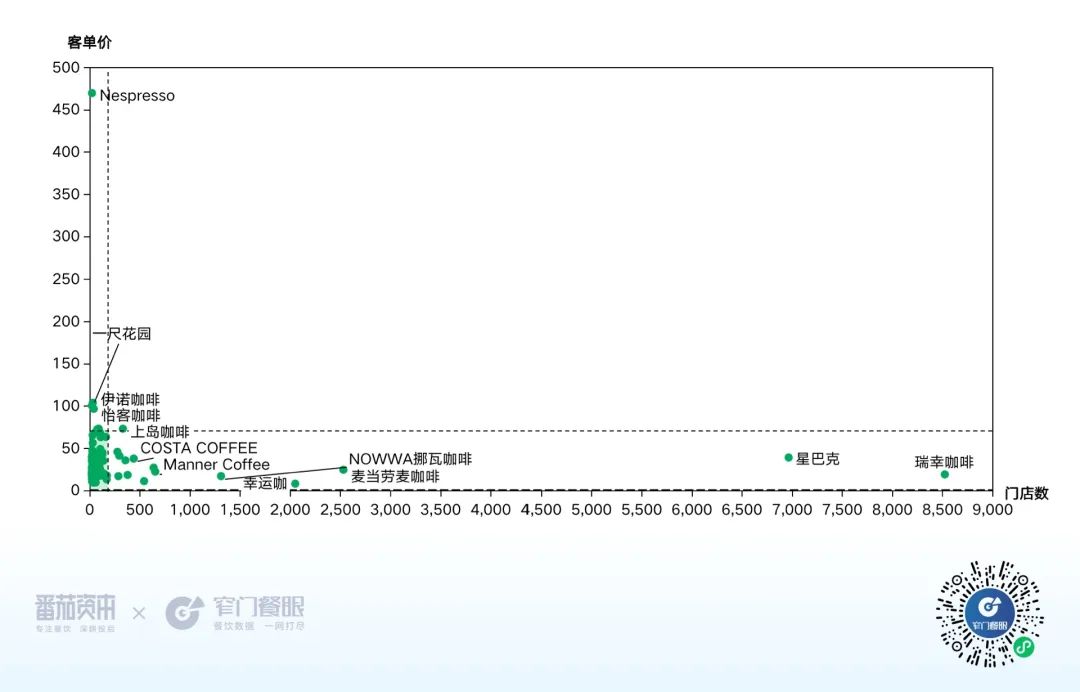This screenshot has width=1080, height=692.
Task: Click the "星巴克" label
Action: [818, 459]
